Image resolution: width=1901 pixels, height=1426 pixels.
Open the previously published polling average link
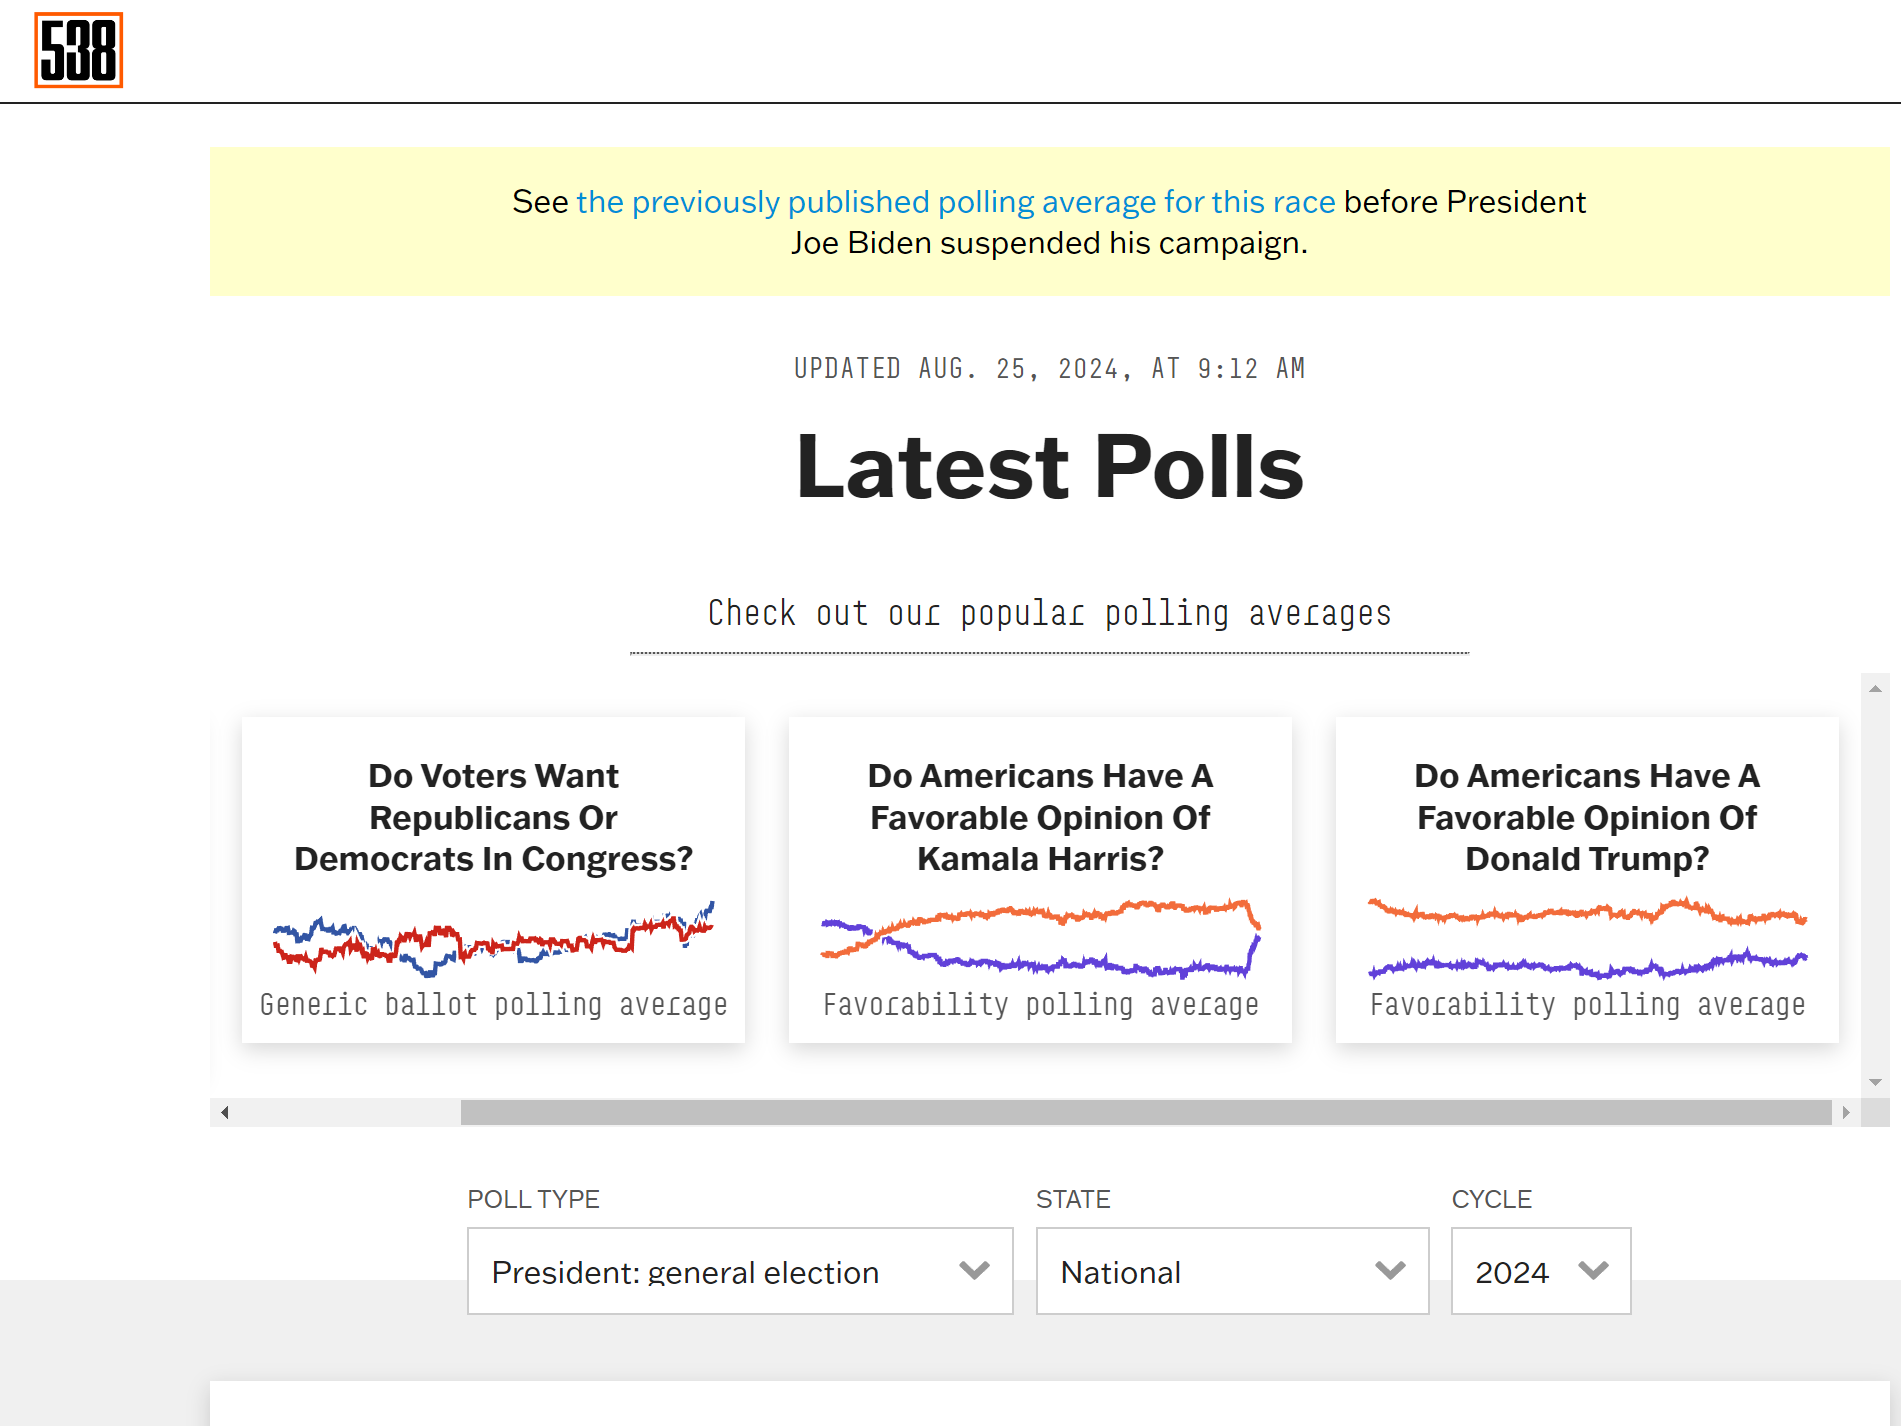click(x=955, y=202)
